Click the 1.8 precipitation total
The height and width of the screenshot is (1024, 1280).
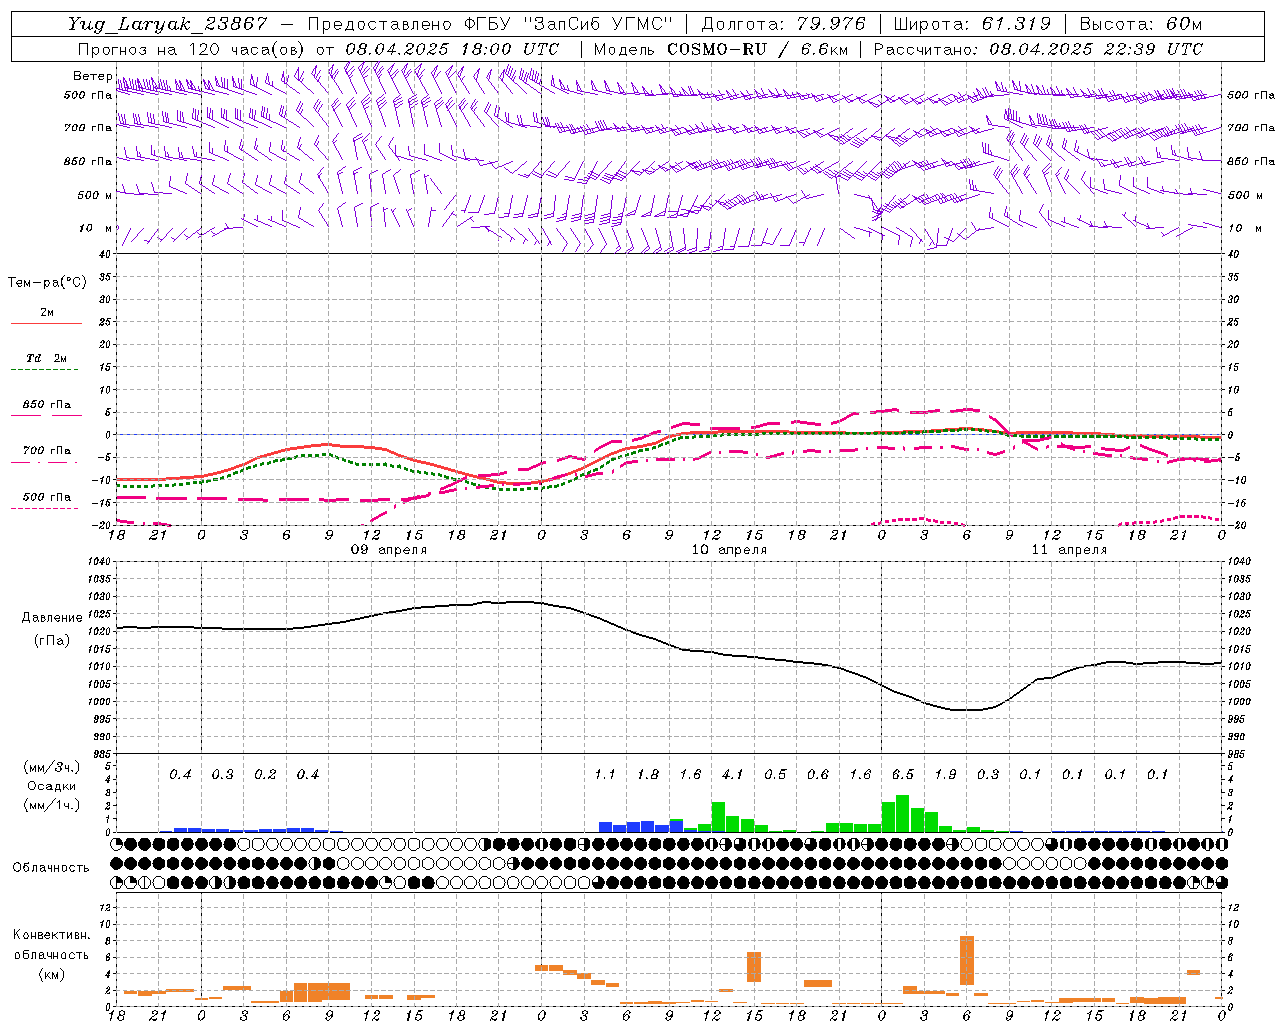tap(647, 775)
